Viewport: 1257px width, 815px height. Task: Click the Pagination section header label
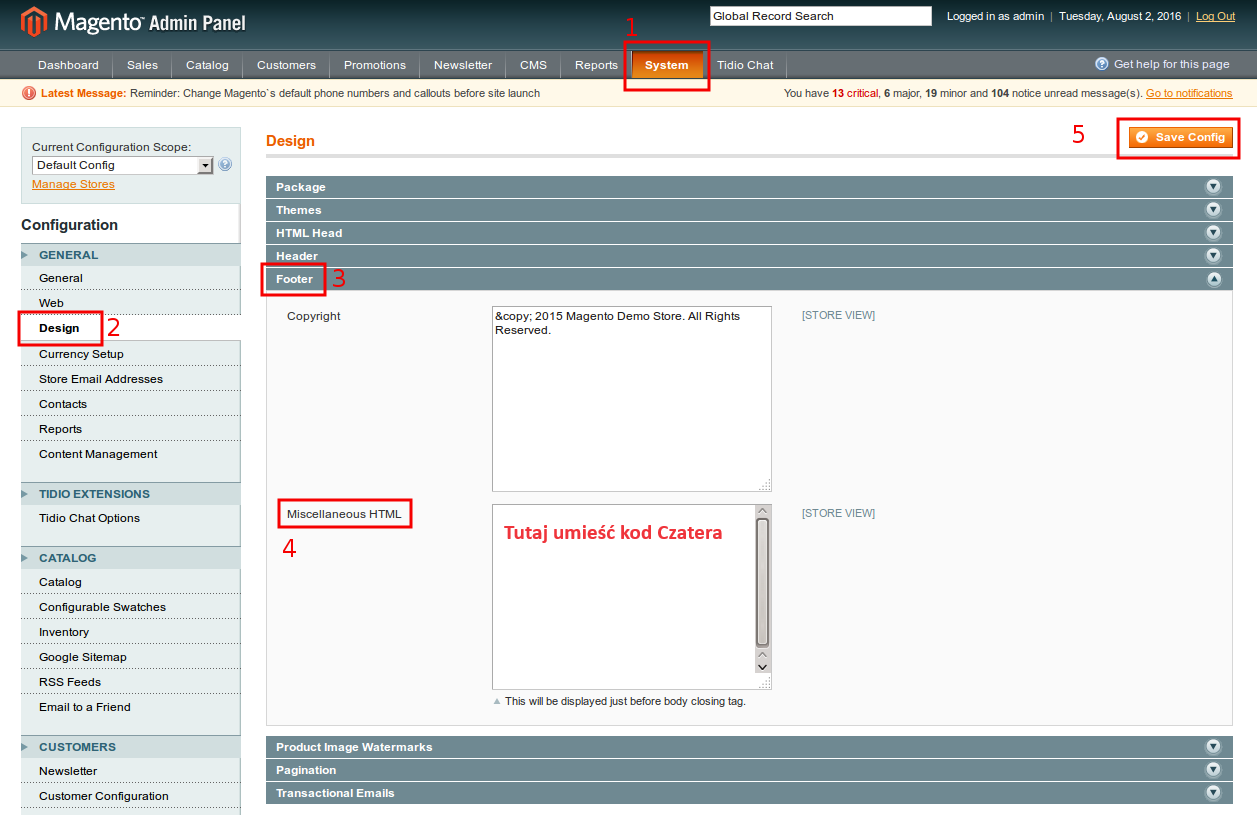point(306,770)
